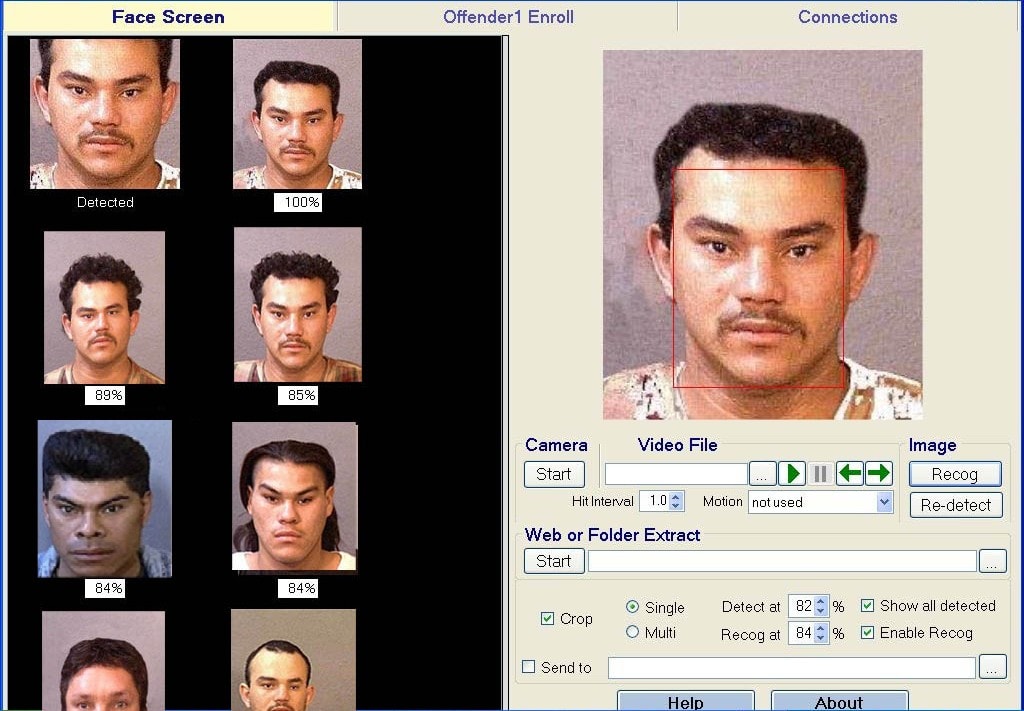
Task: Switch to the Offender1 Enroll tab
Action: click(508, 17)
